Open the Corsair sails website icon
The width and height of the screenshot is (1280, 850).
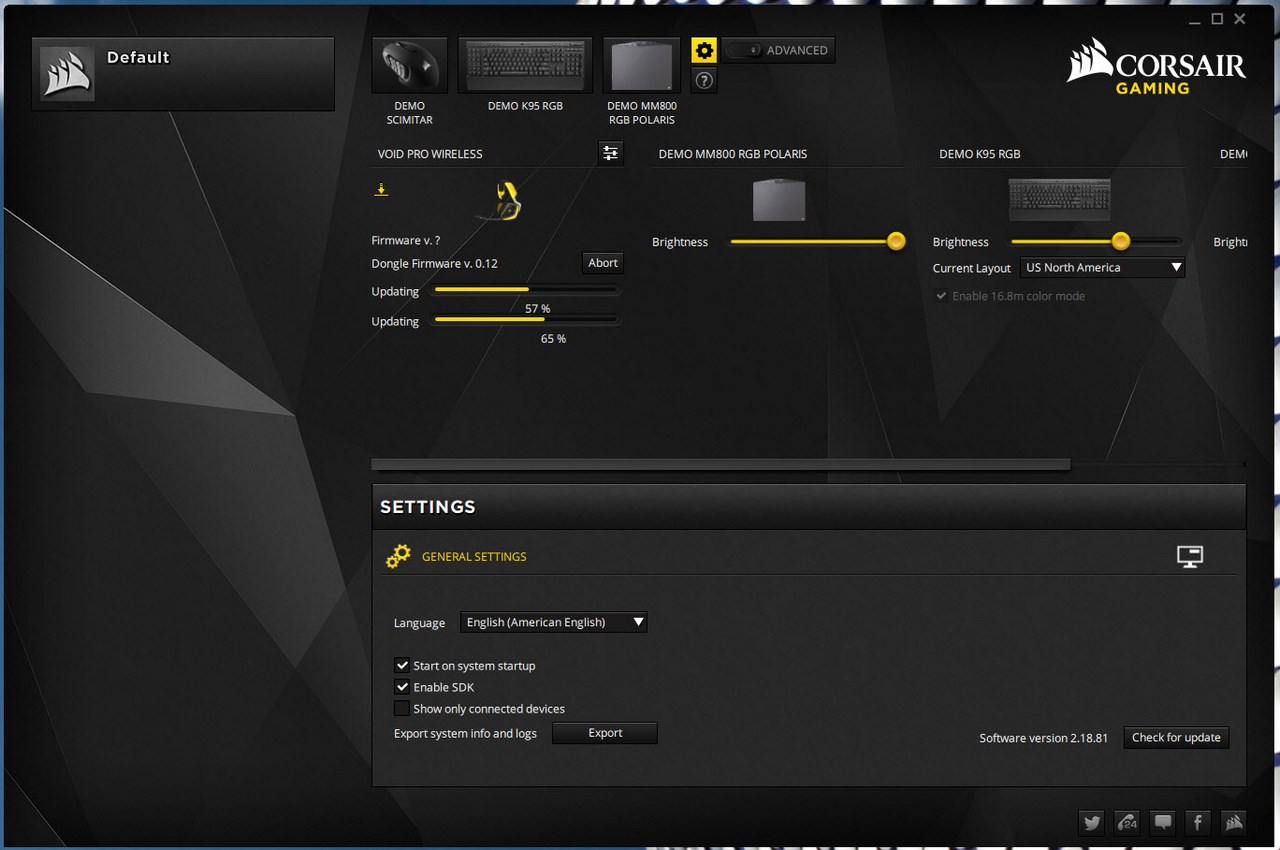coord(1233,822)
